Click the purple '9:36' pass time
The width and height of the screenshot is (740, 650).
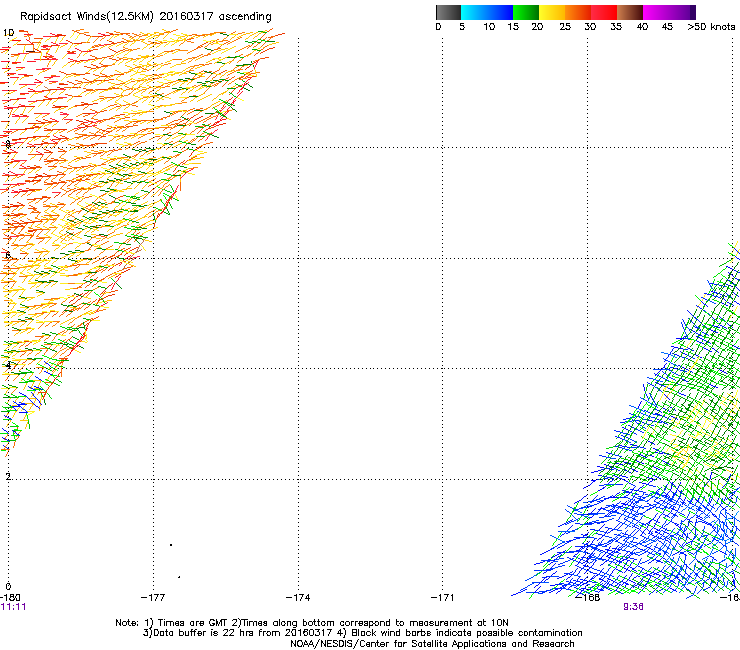(633, 607)
